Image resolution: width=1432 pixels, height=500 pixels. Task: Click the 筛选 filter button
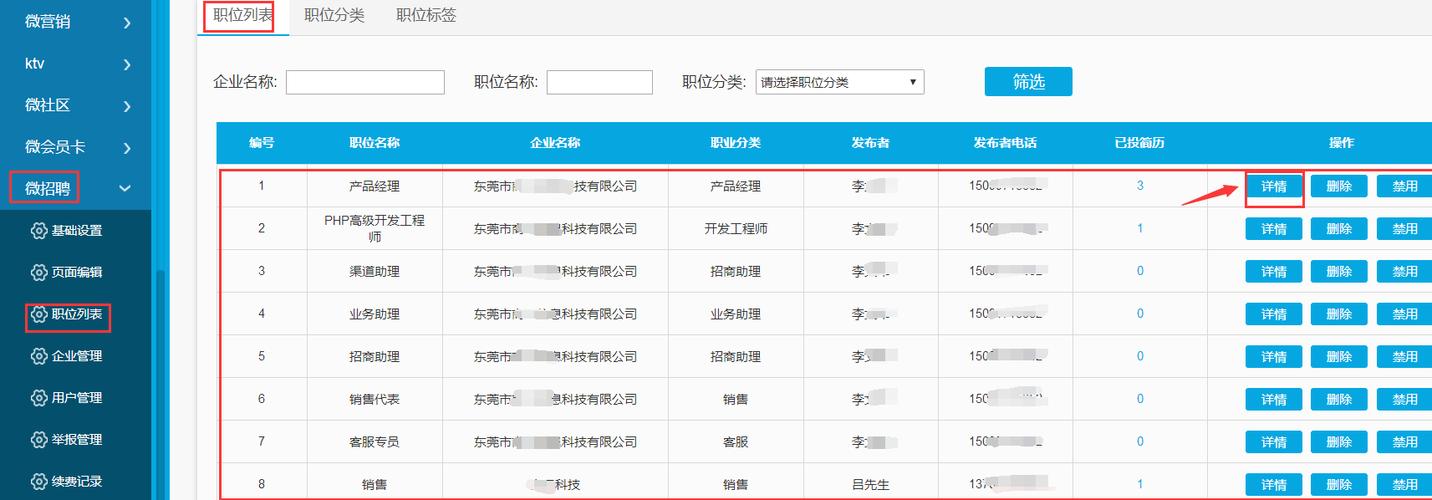(x=1028, y=82)
